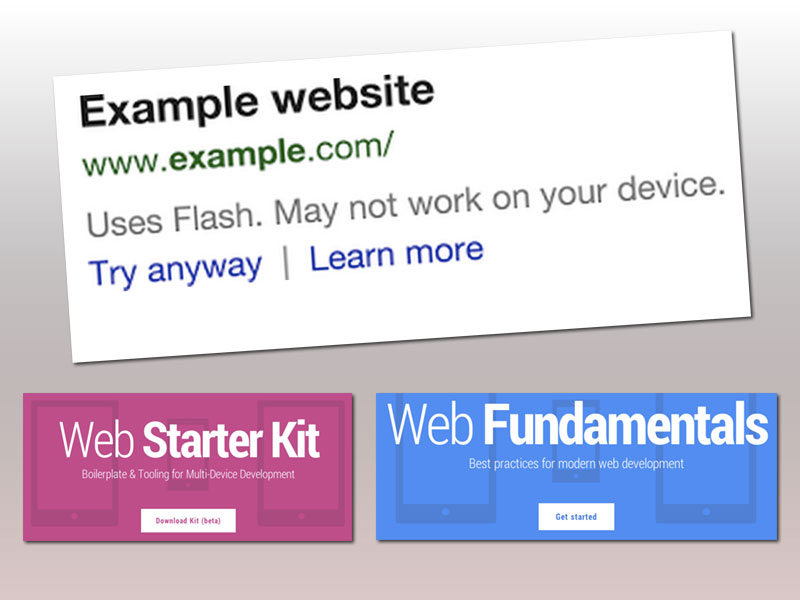Image resolution: width=800 pixels, height=600 pixels.
Task: Select the Web Starter Kit heading
Action: (189, 440)
